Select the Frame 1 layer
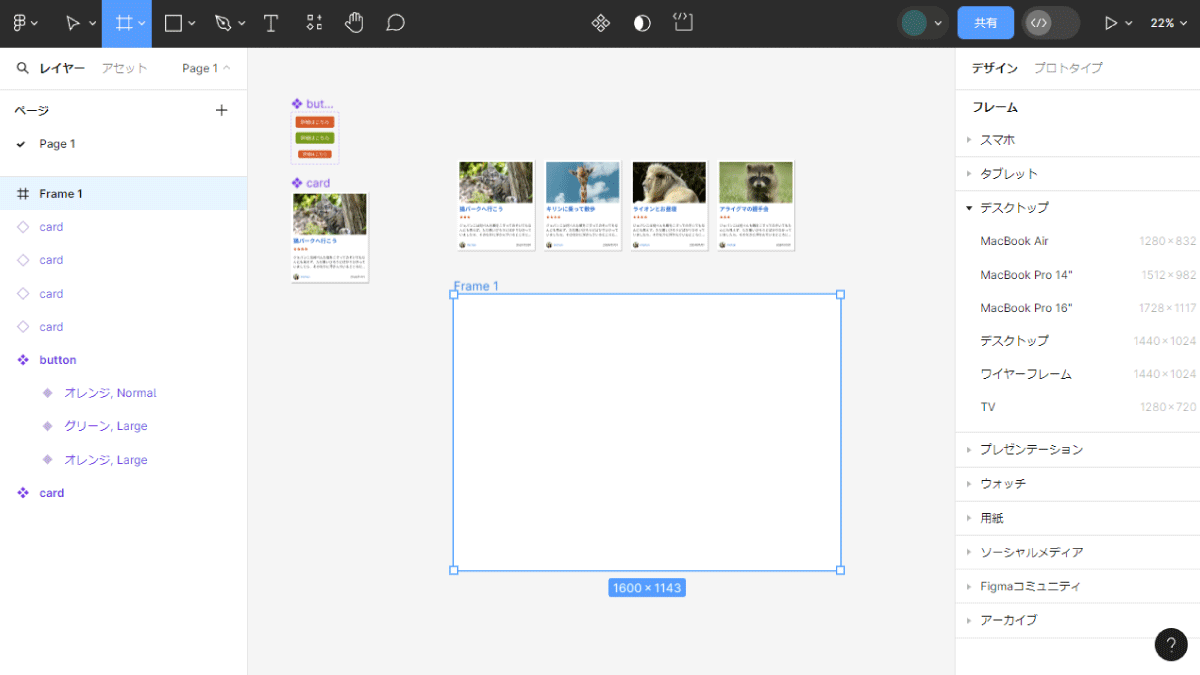Screen dimensions: 1200x675 123,194
